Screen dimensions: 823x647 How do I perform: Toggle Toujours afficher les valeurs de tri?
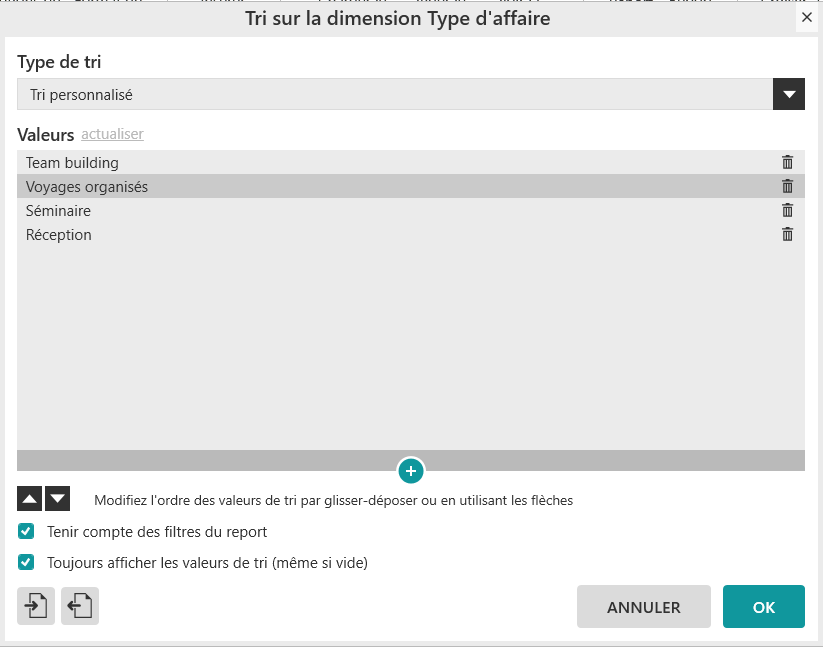27,563
